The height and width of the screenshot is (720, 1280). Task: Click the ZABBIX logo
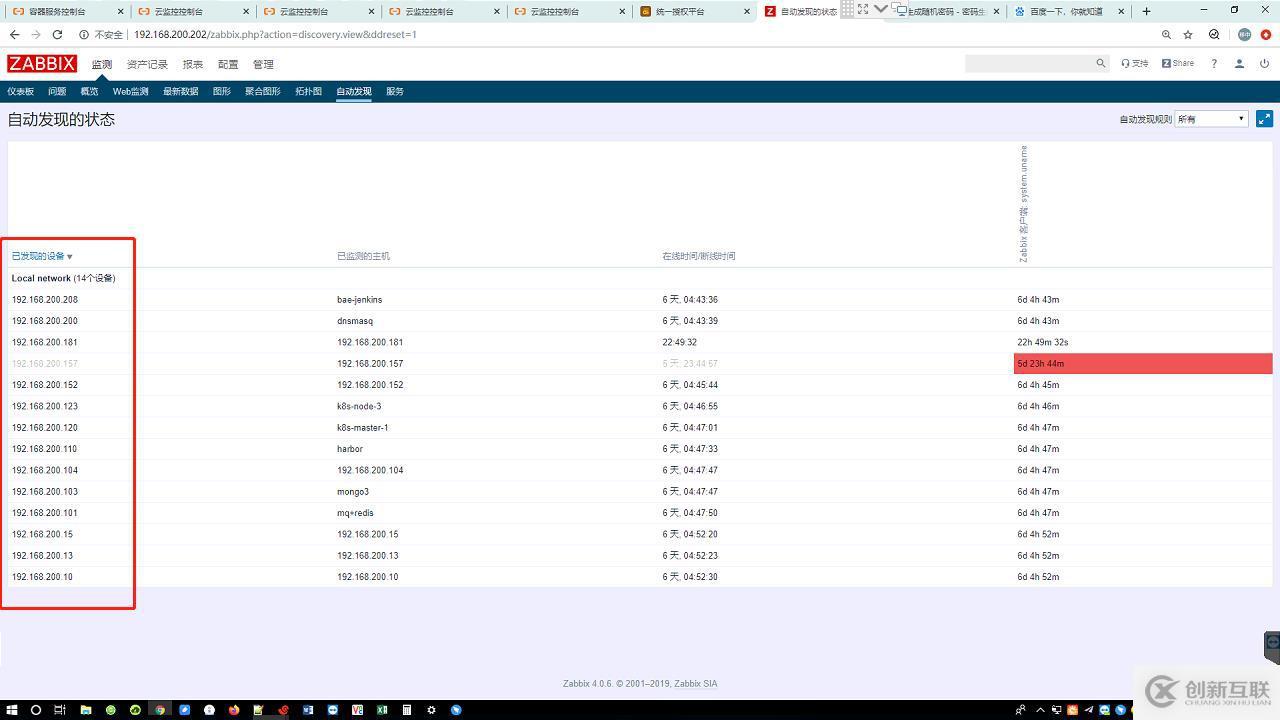pos(42,63)
